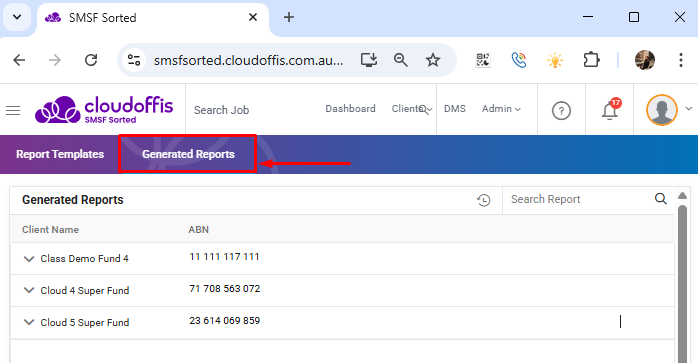Open the Clients menu
The image size is (698, 363).
click(412, 109)
